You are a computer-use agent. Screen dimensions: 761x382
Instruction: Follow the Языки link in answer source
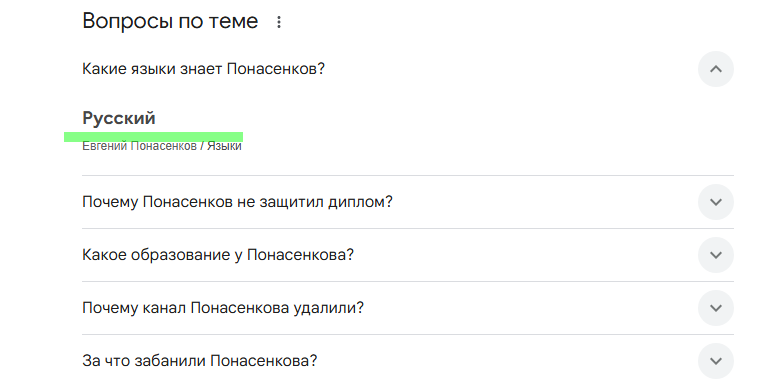[224, 146]
